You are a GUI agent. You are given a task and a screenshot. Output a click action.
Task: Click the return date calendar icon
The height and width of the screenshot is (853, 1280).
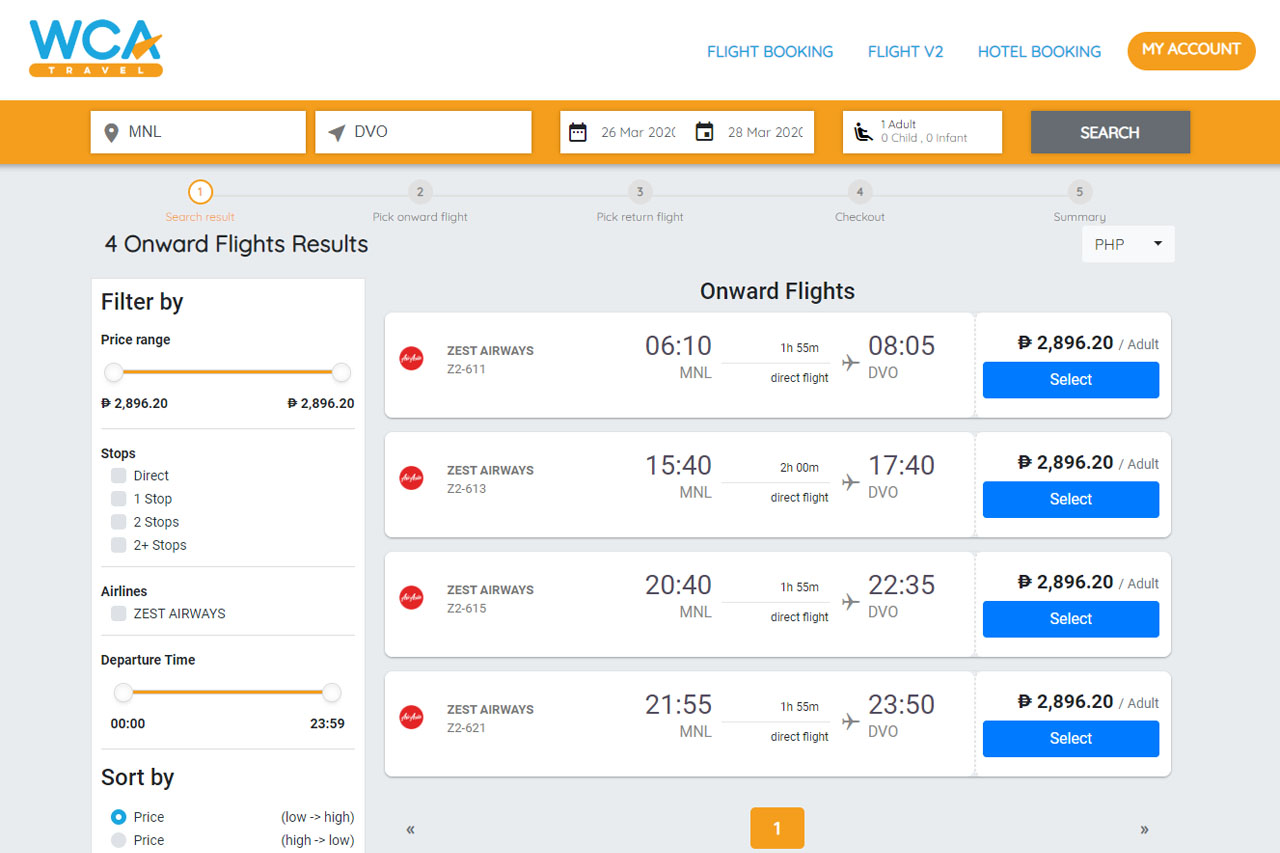704,132
